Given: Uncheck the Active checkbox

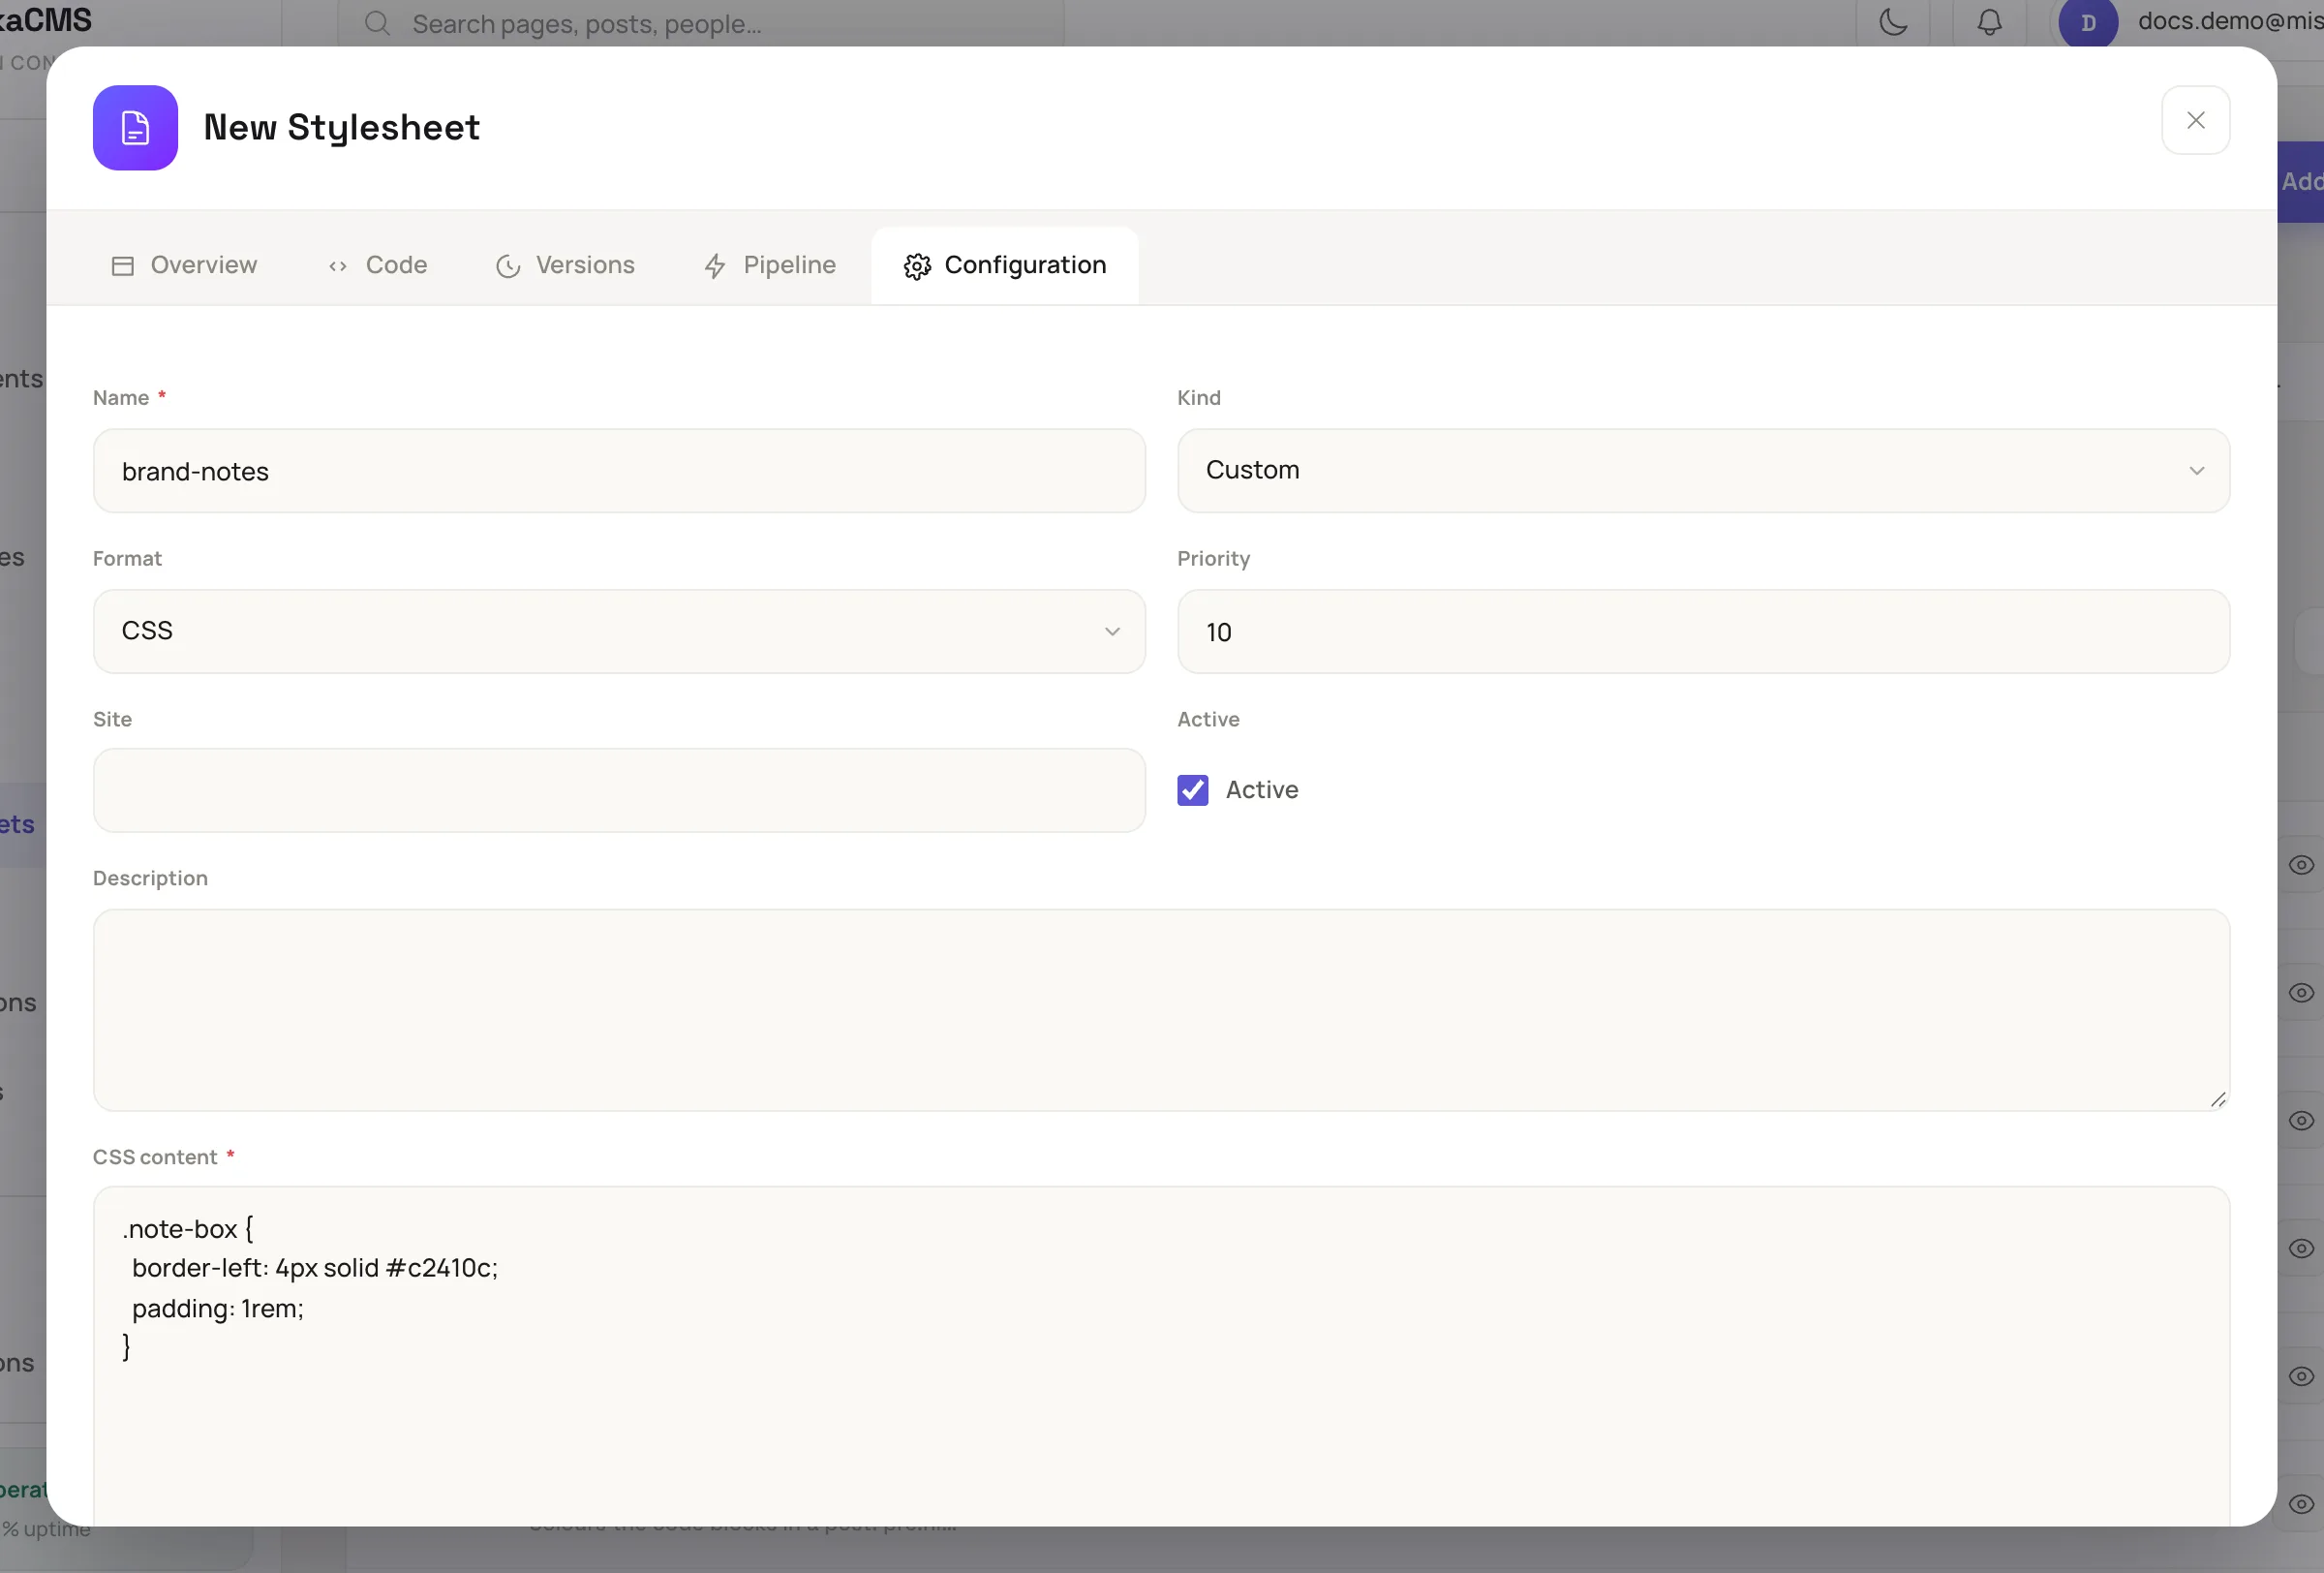Looking at the screenshot, I should [1192, 790].
